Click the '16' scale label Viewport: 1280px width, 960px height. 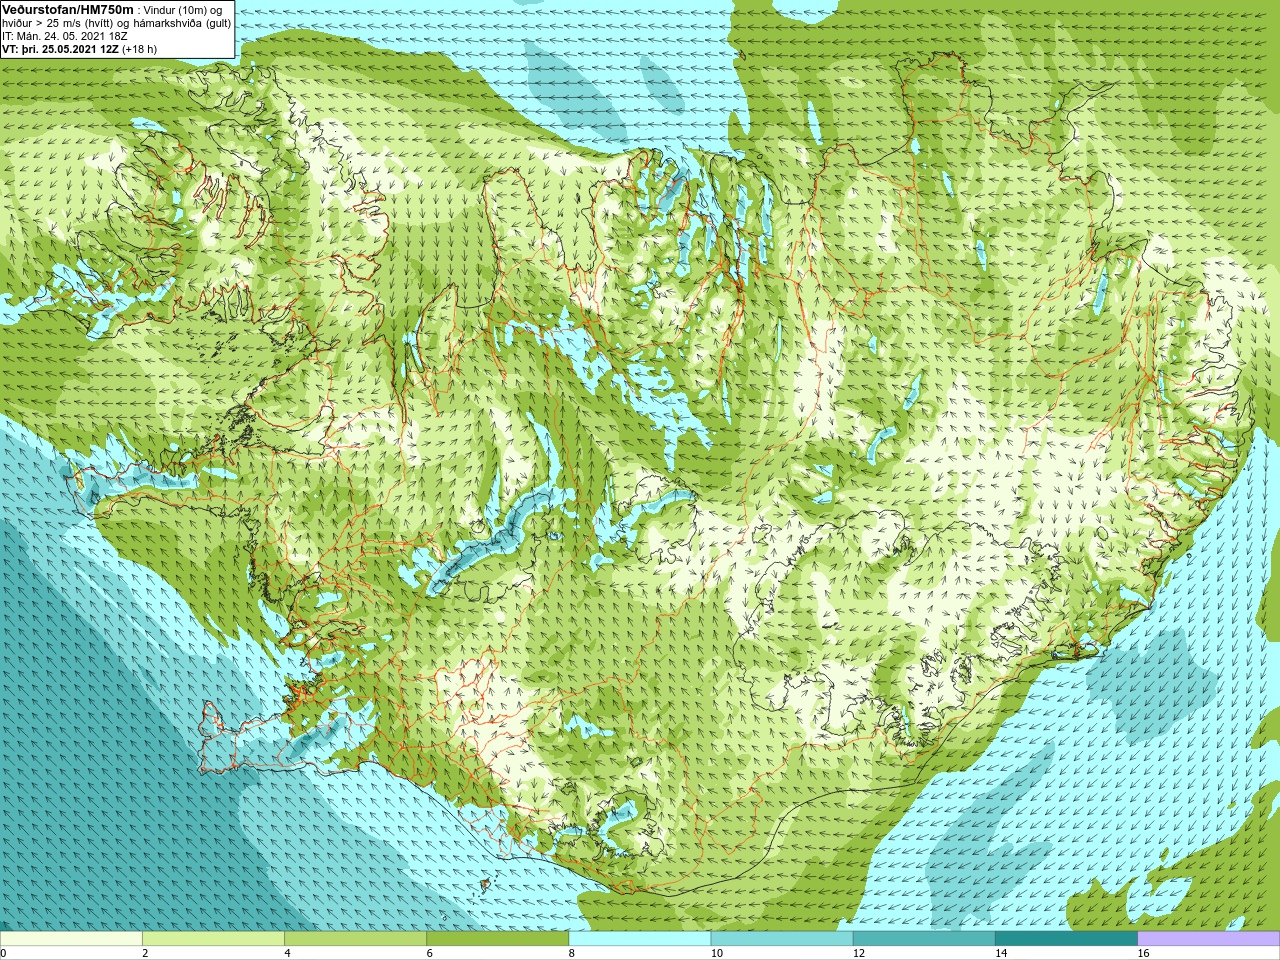pos(1143,953)
